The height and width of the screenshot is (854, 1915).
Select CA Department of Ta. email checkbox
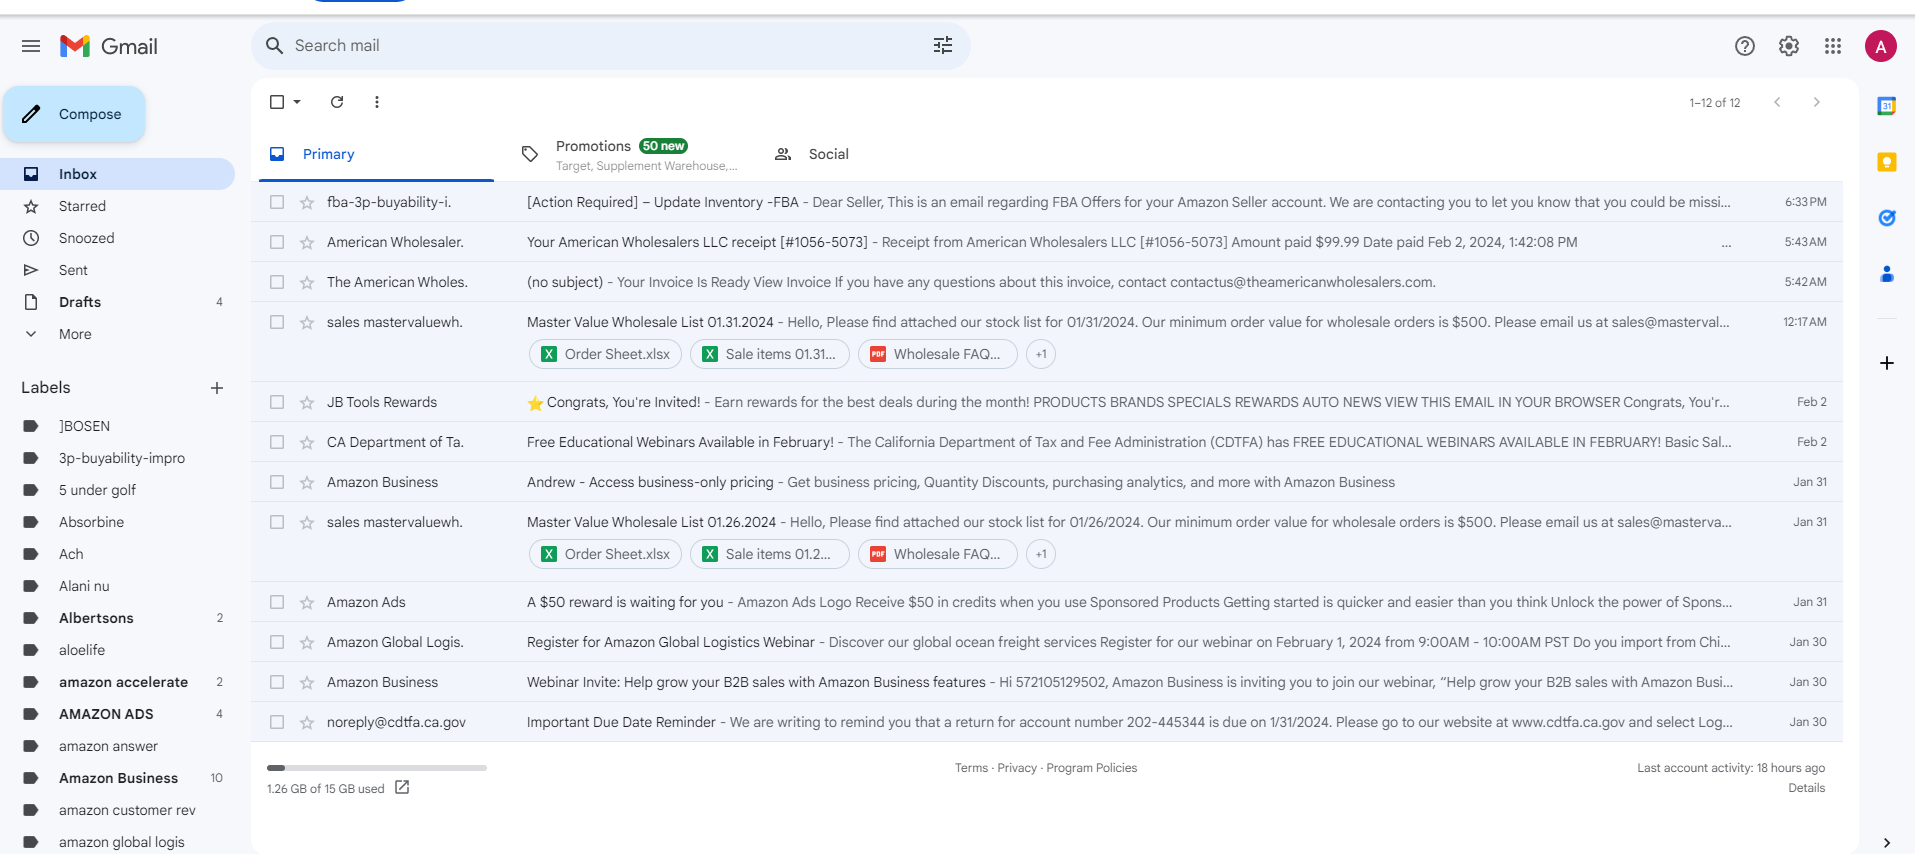click(x=277, y=442)
